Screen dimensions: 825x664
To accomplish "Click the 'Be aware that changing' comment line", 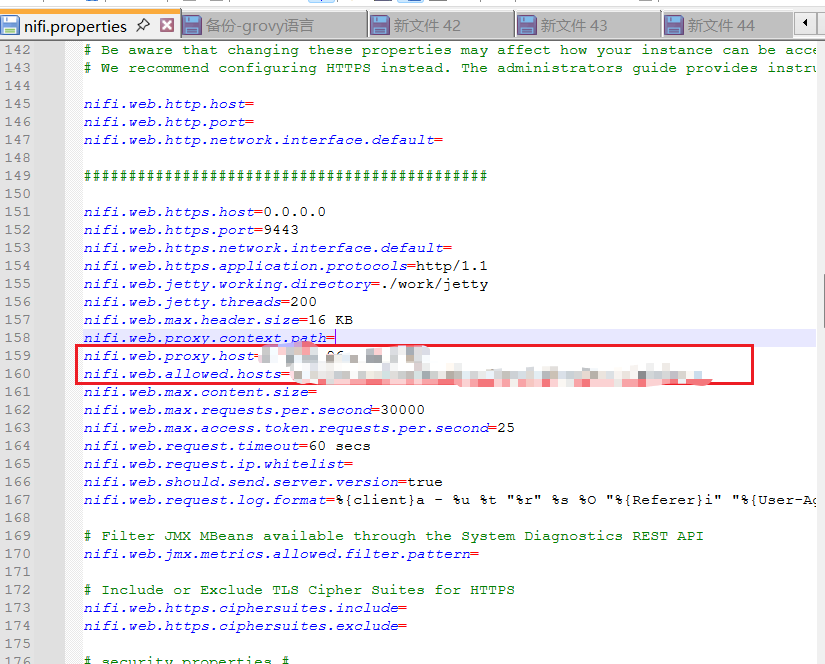I will (450, 50).
